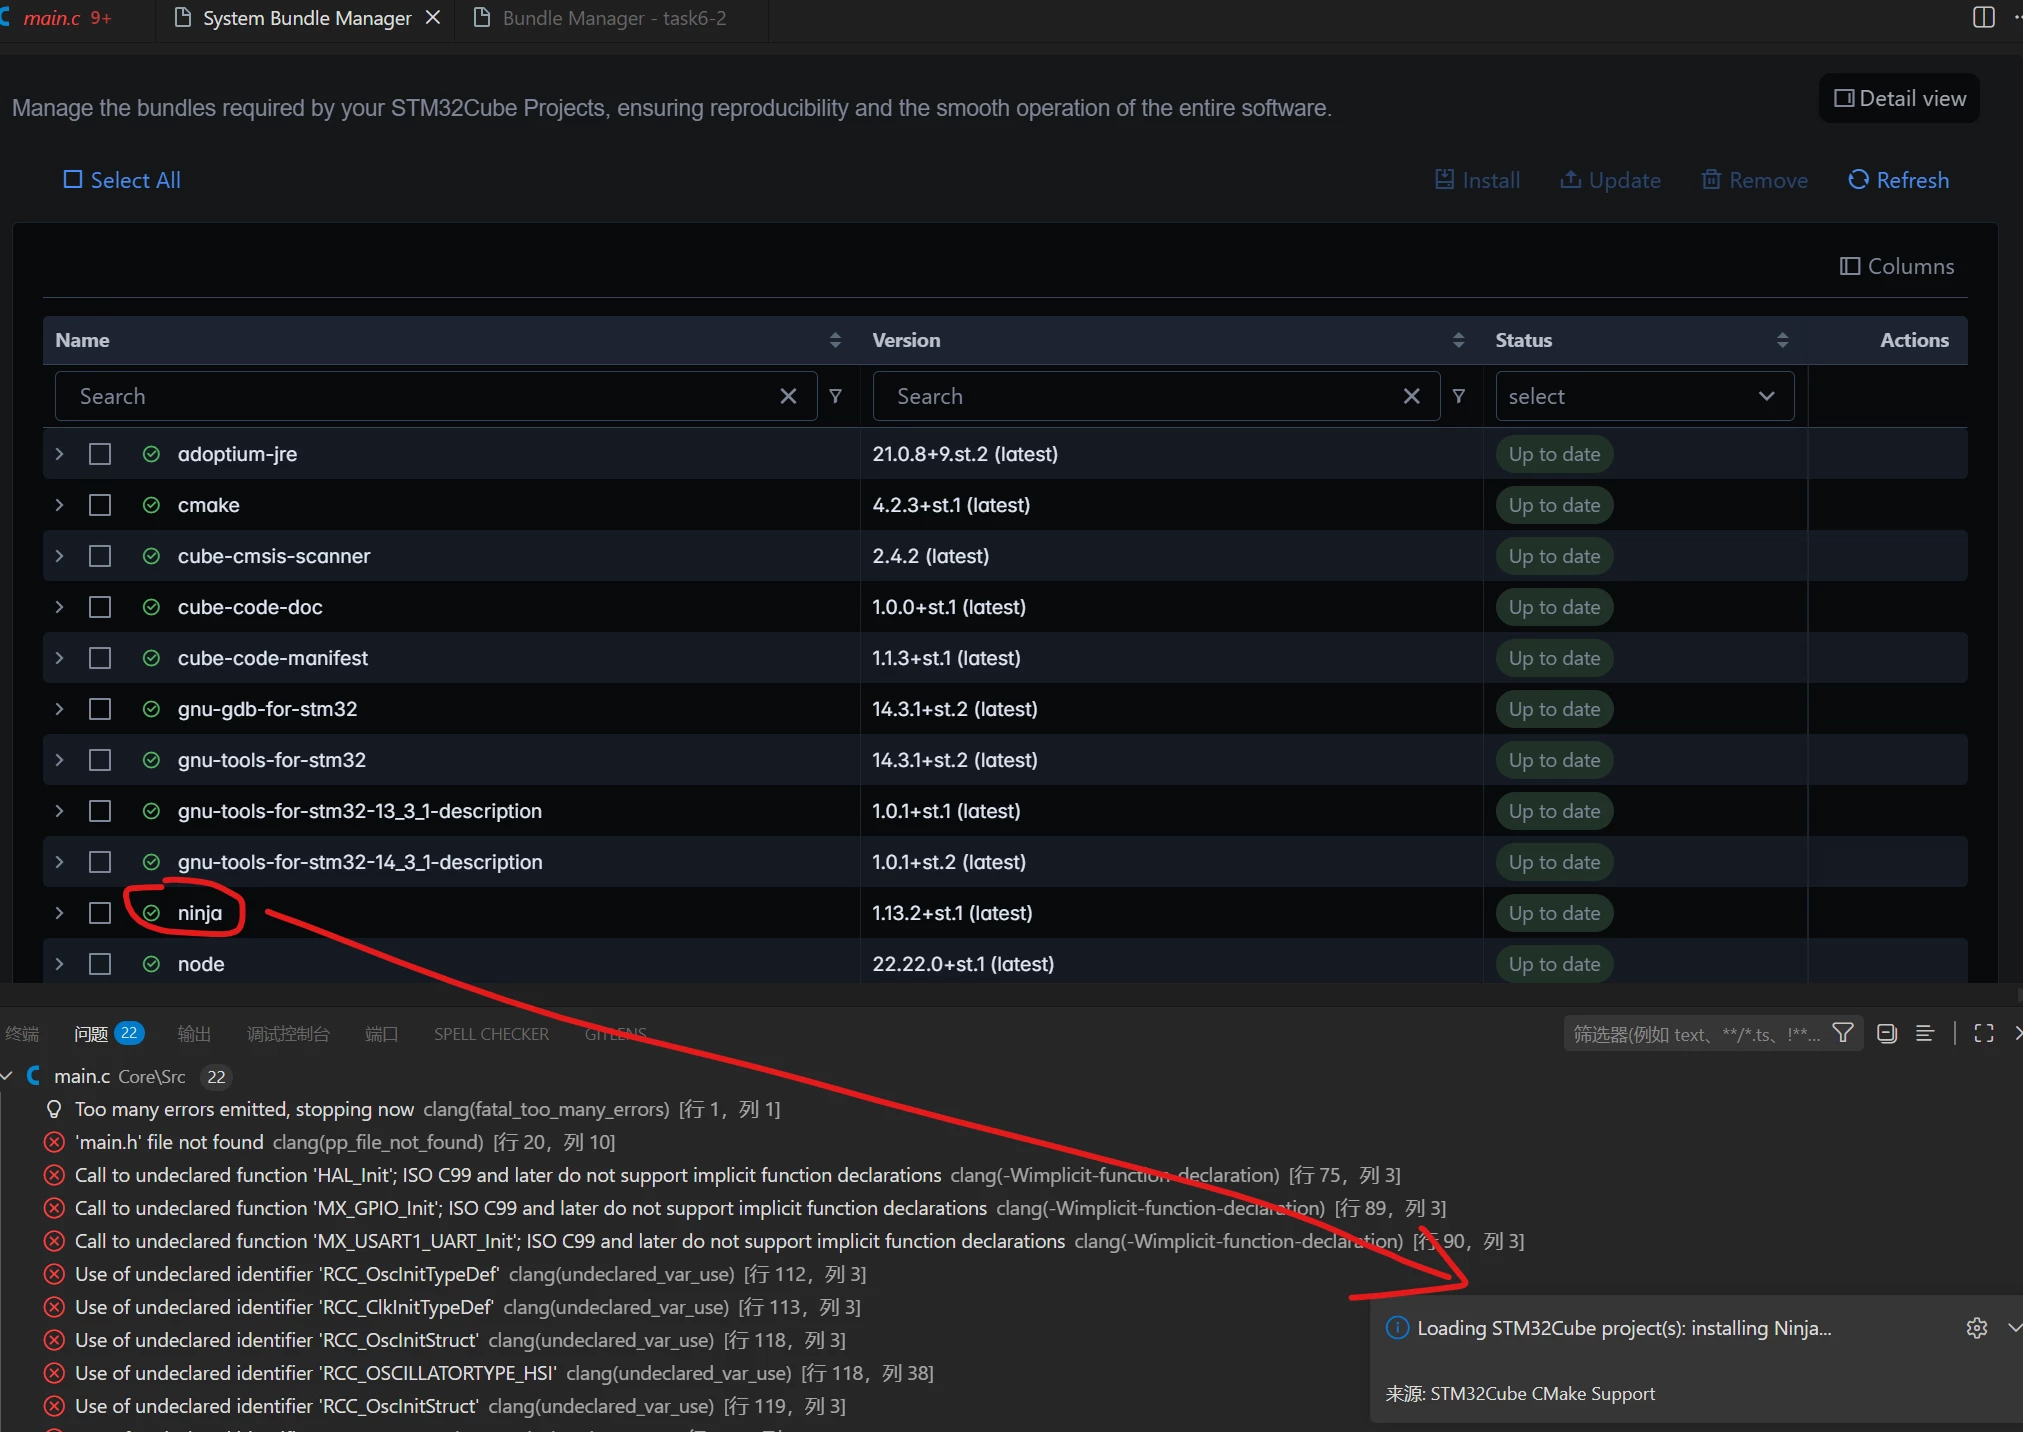This screenshot has width=2023, height=1432.
Task: Open the Version column filter
Action: coord(1458,396)
